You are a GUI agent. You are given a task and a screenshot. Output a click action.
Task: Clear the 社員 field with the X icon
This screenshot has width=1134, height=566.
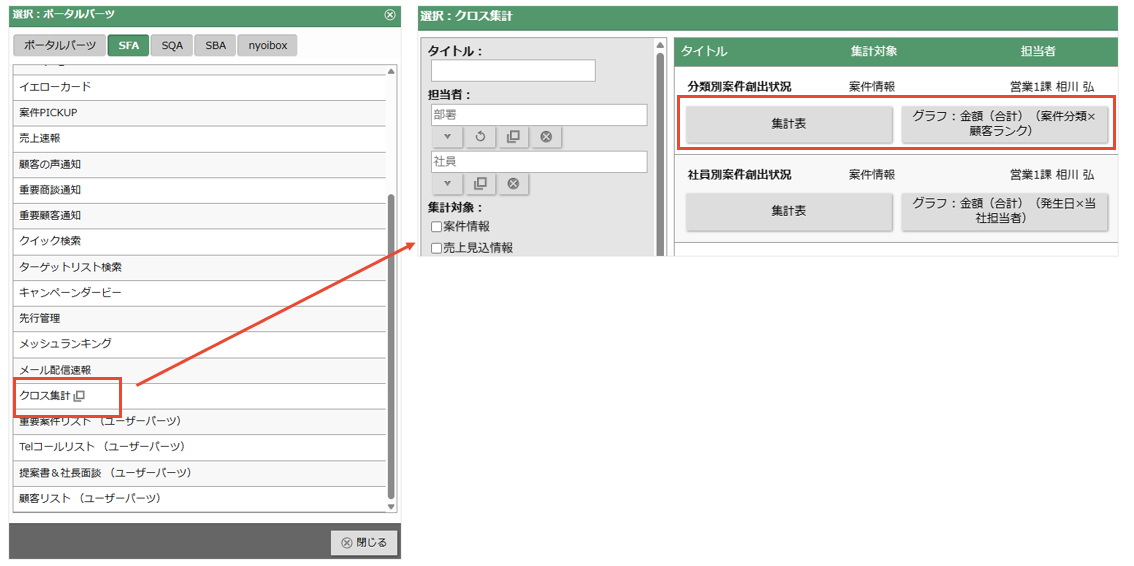pos(513,184)
